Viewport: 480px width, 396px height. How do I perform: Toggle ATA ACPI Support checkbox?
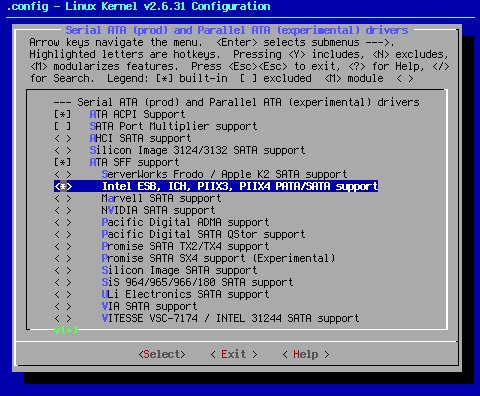click(x=63, y=114)
